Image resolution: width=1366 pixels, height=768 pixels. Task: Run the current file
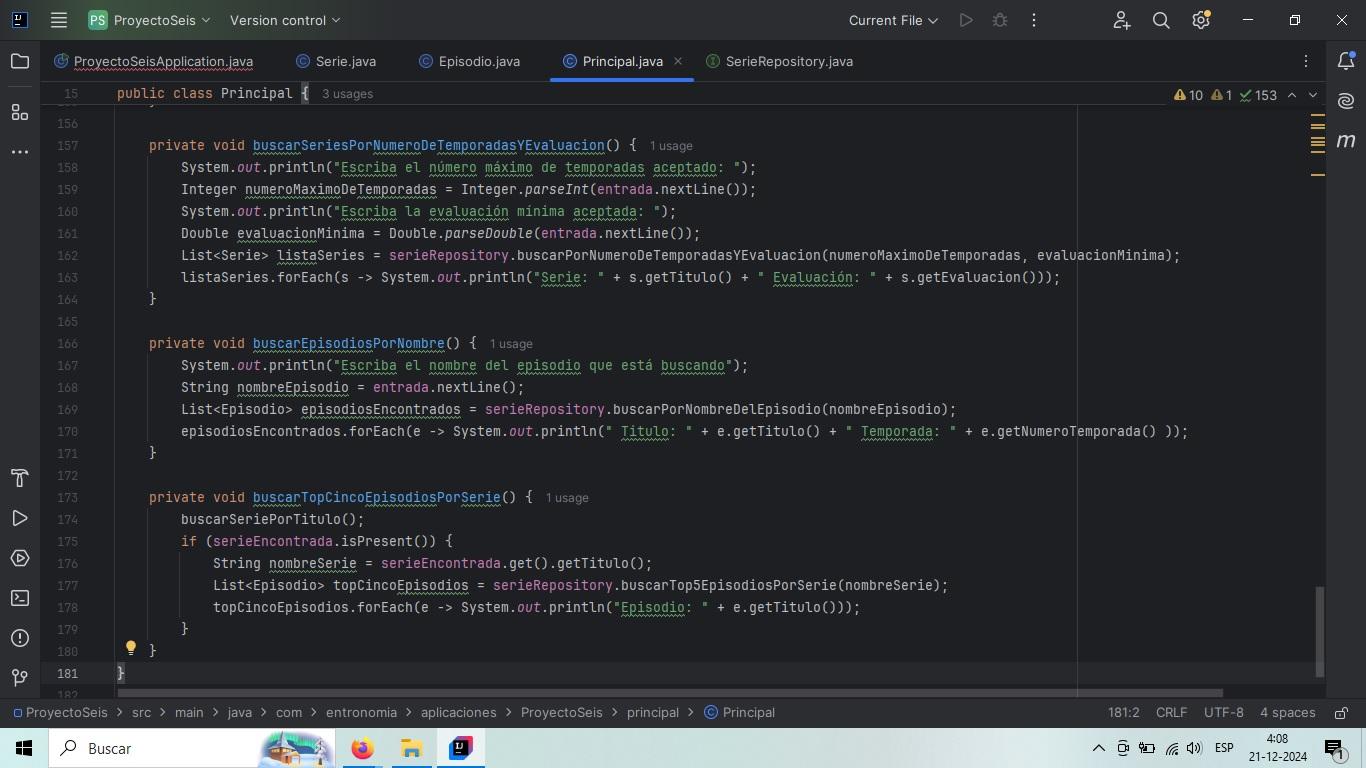click(x=966, y=20)
